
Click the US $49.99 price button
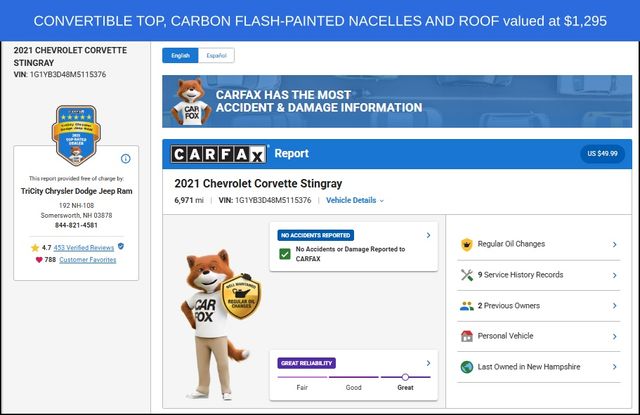tap(602, 154)
